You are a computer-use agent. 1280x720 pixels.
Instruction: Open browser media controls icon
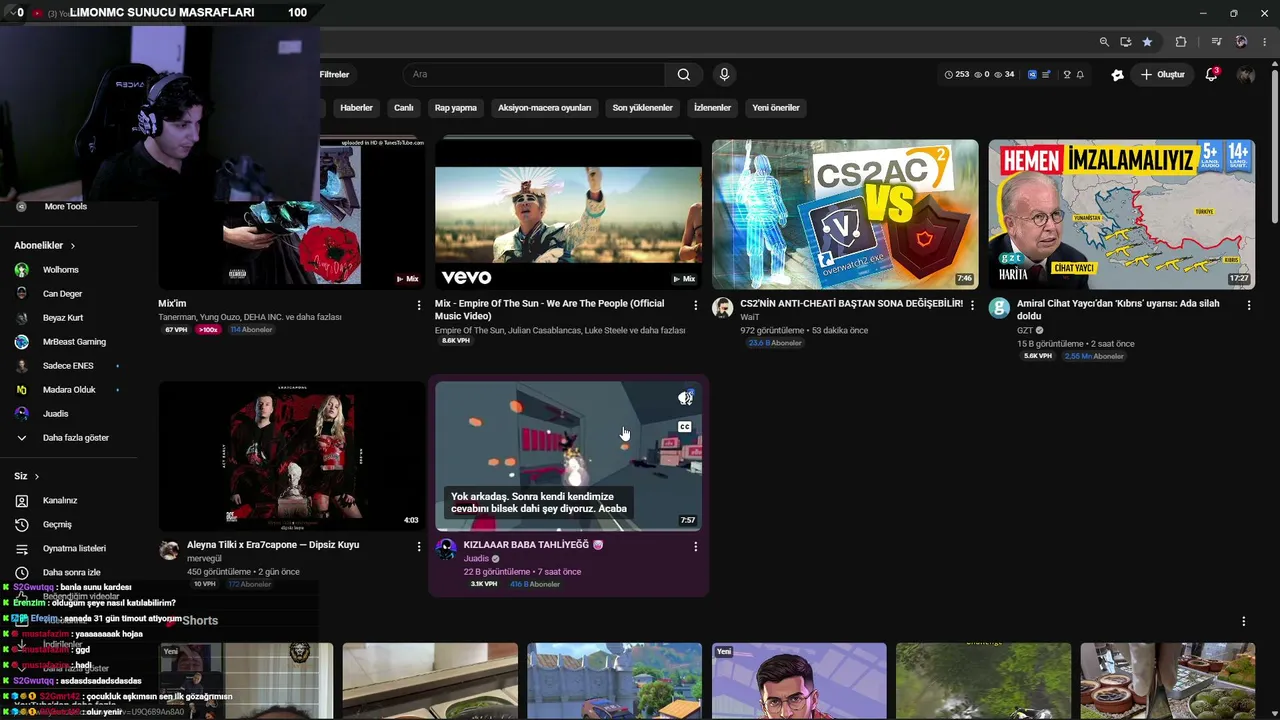1216,42
